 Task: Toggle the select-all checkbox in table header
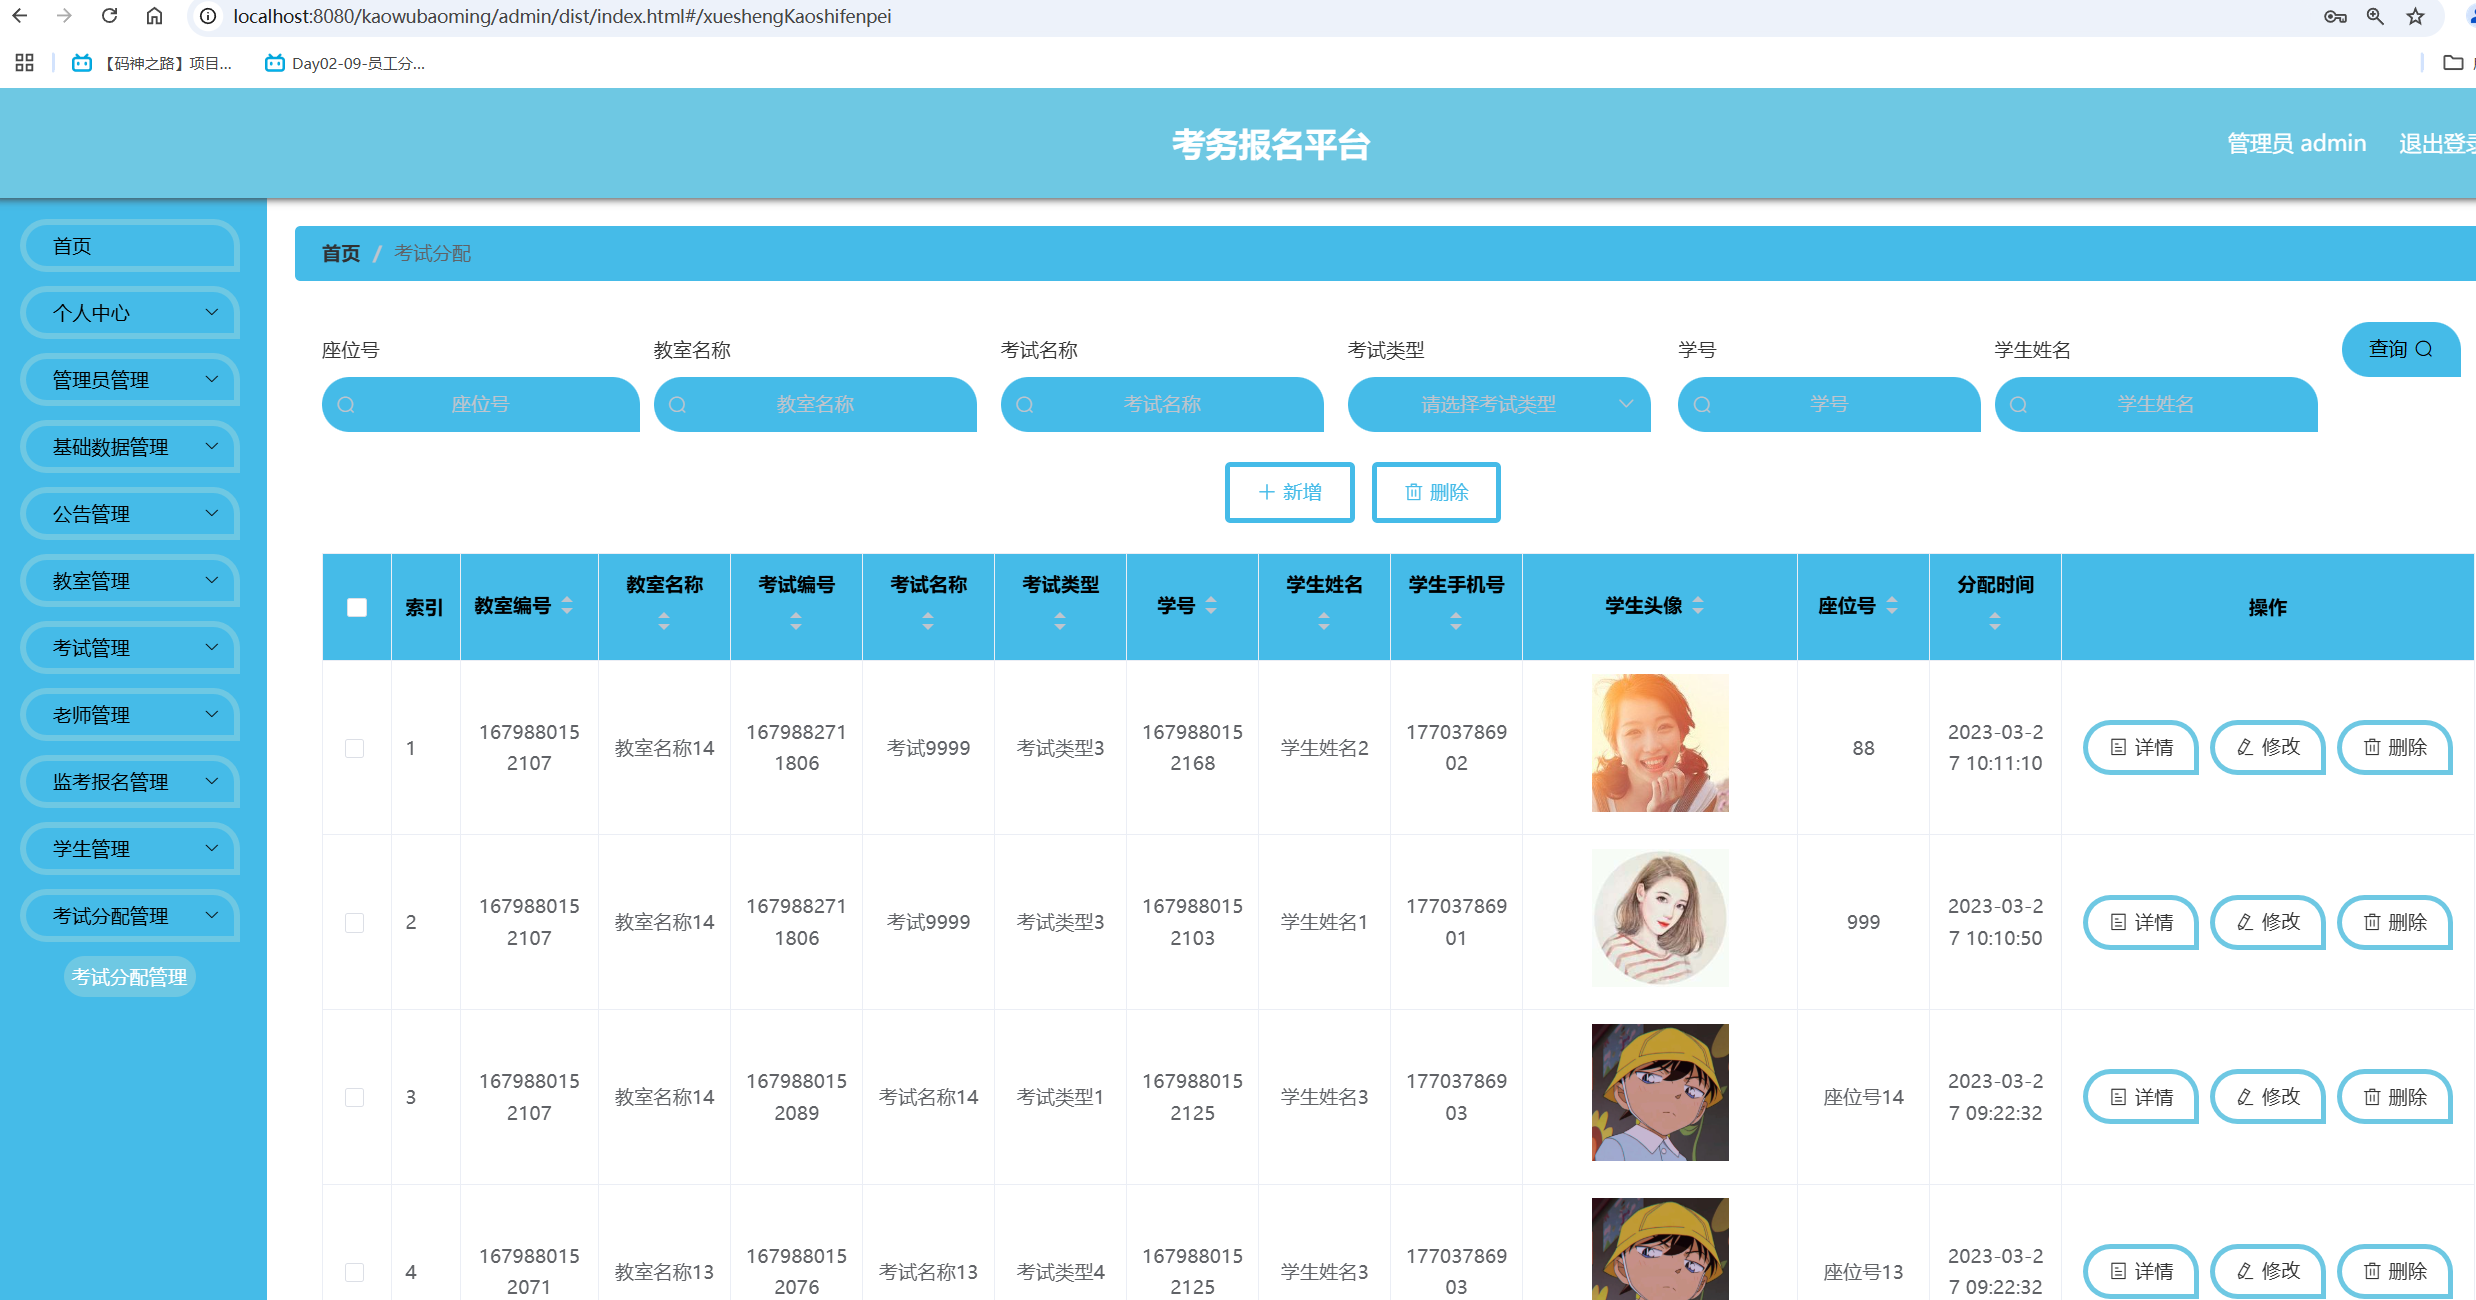[x=357, y=607]
